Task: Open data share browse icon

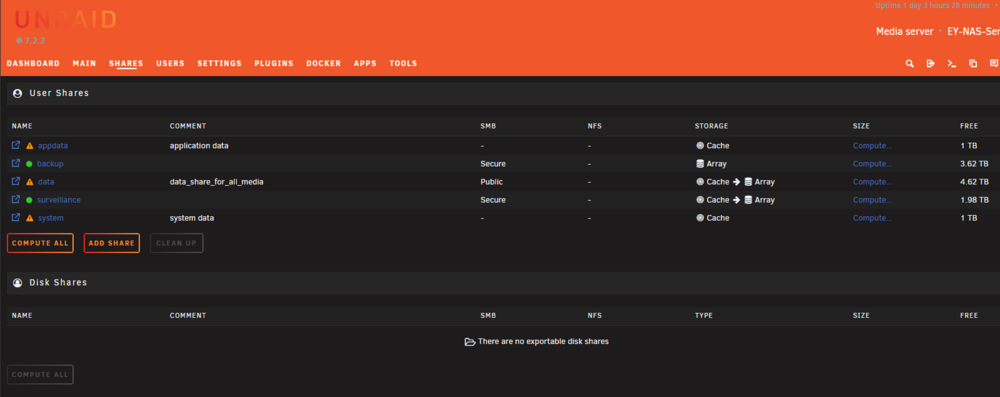Action: coord(16,181)
